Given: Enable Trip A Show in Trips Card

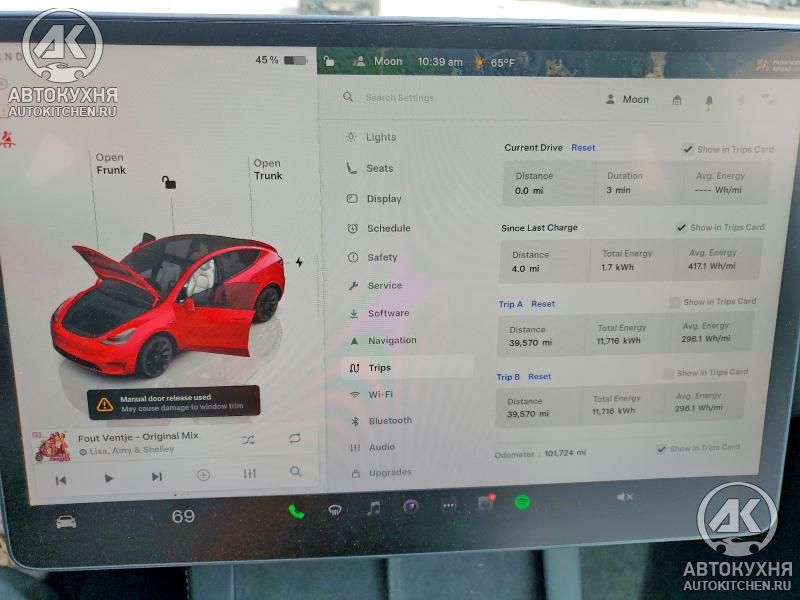Looking at the screenshot, I should pyautogui.click(x=674, y=302).
